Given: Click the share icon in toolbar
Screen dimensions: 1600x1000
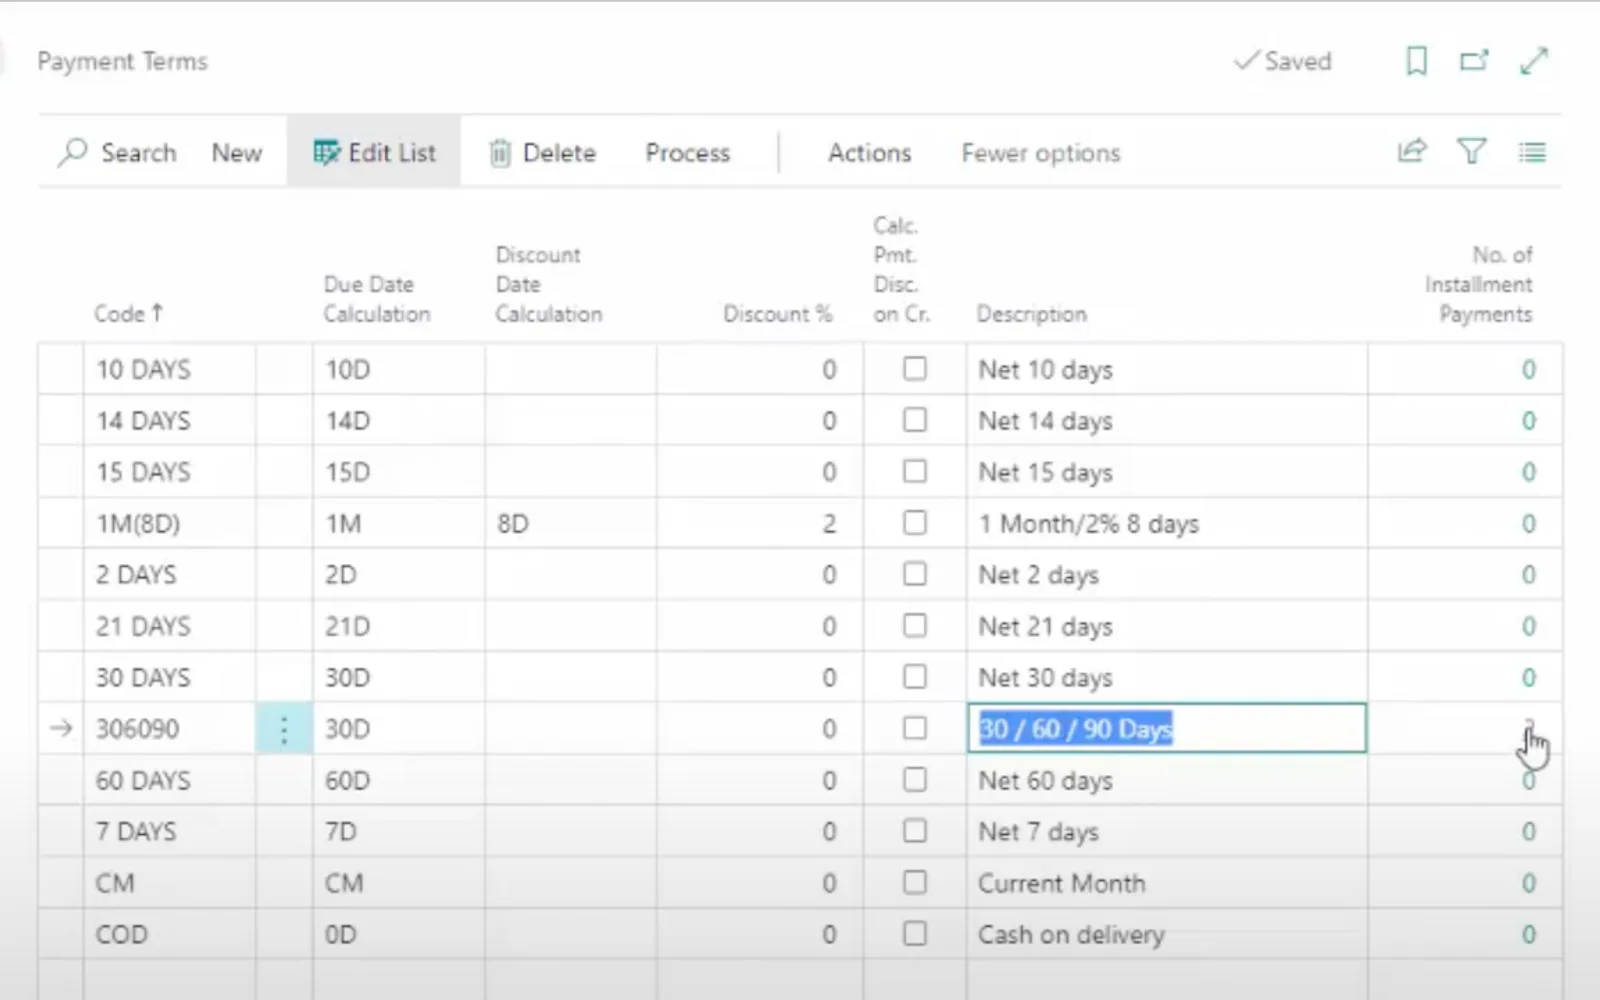Looking at the screenshot, I should pos(1411,152).
